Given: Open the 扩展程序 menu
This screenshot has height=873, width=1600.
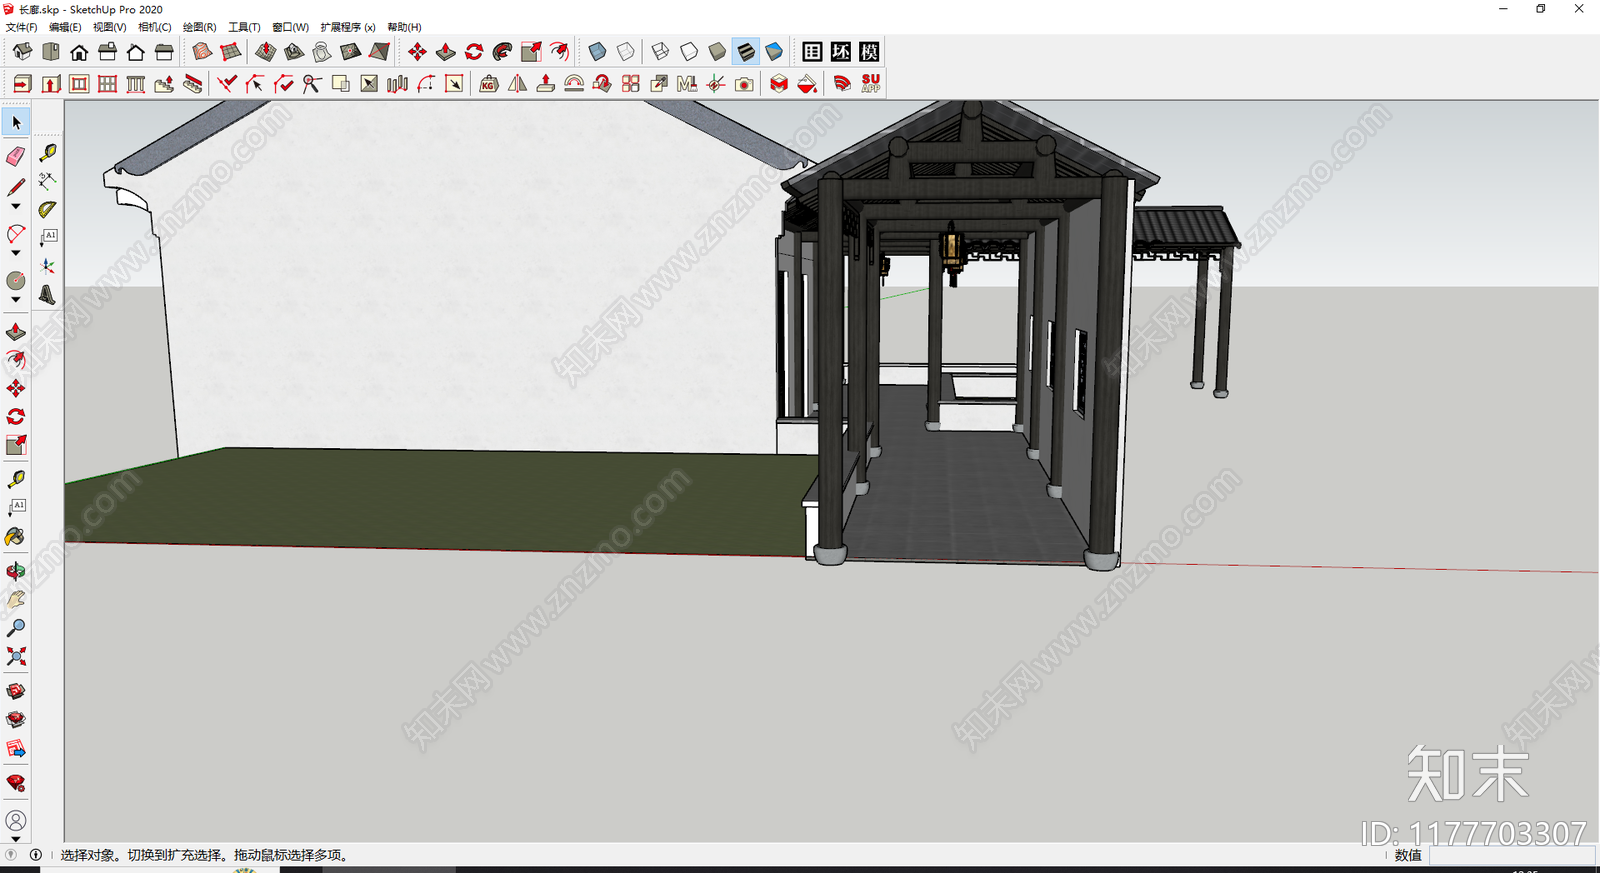Looking at the screenshot, I should click(x=348, y=27).
